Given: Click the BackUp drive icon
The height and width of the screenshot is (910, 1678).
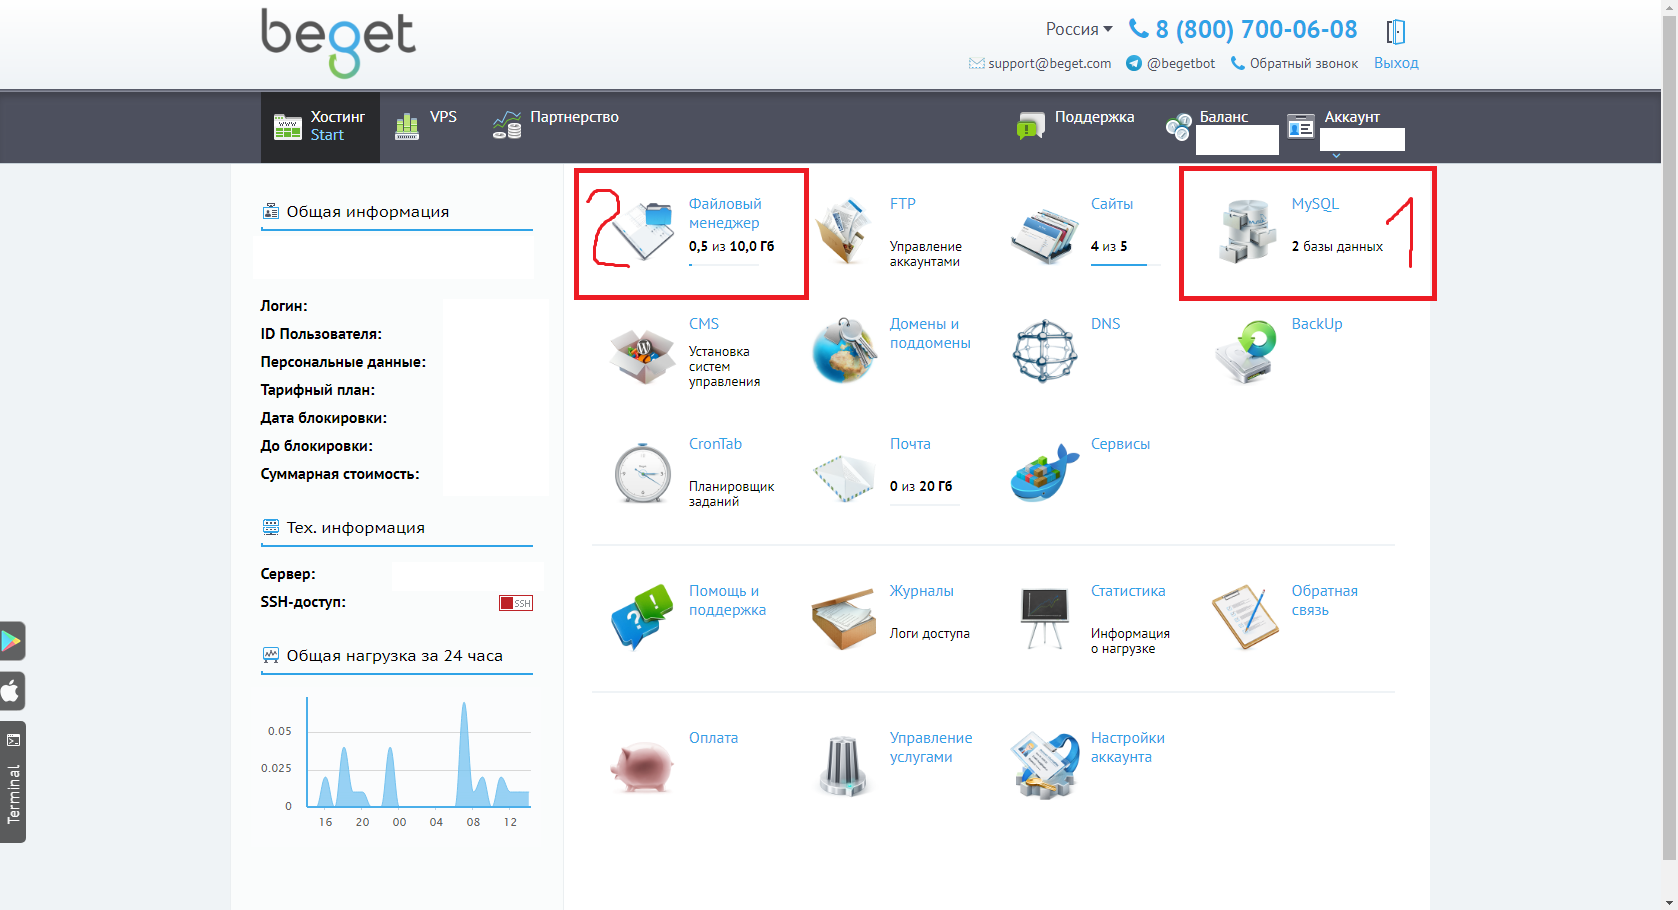Looking at the screenshot, I should coord(1246,352).
